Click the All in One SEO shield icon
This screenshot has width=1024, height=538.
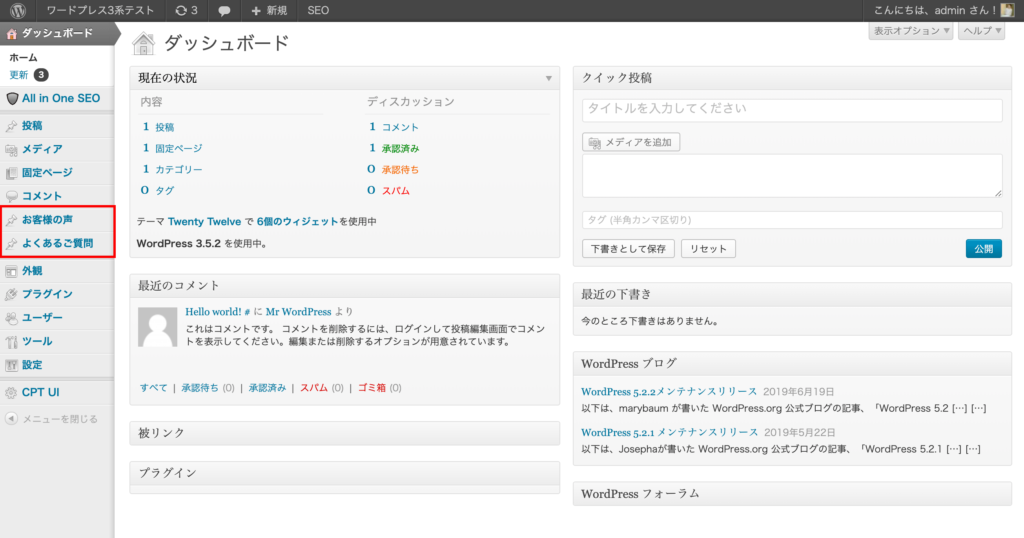click(x=12, y=99)
